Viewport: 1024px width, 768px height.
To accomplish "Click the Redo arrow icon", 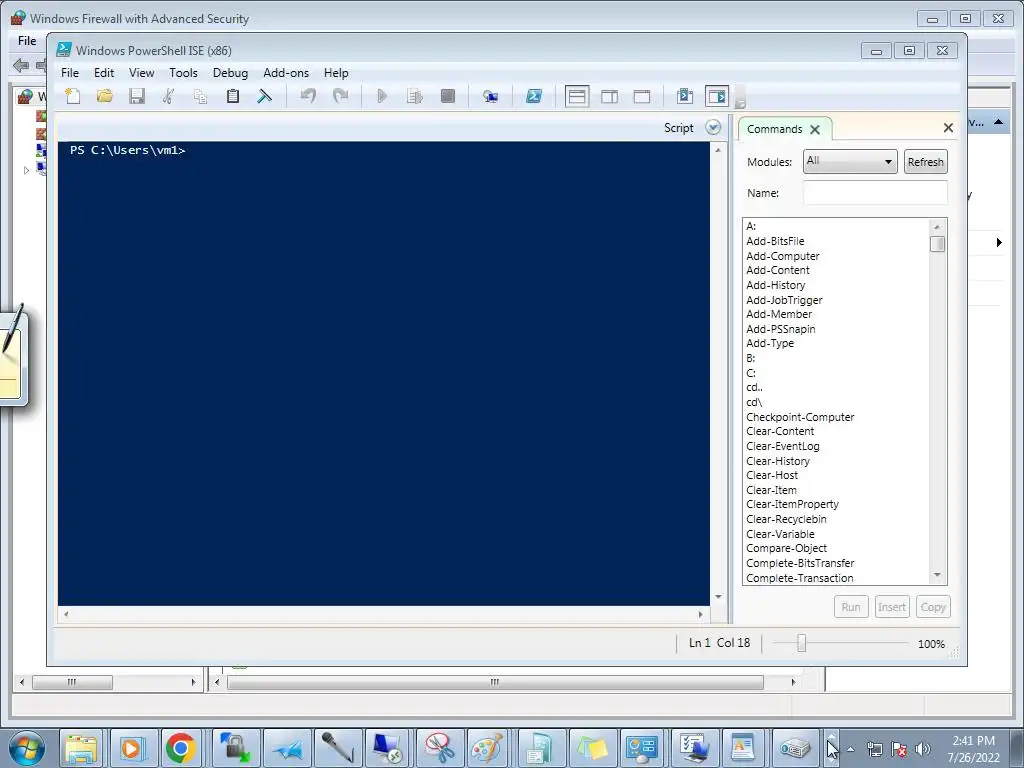I will (x=340, y=97).
